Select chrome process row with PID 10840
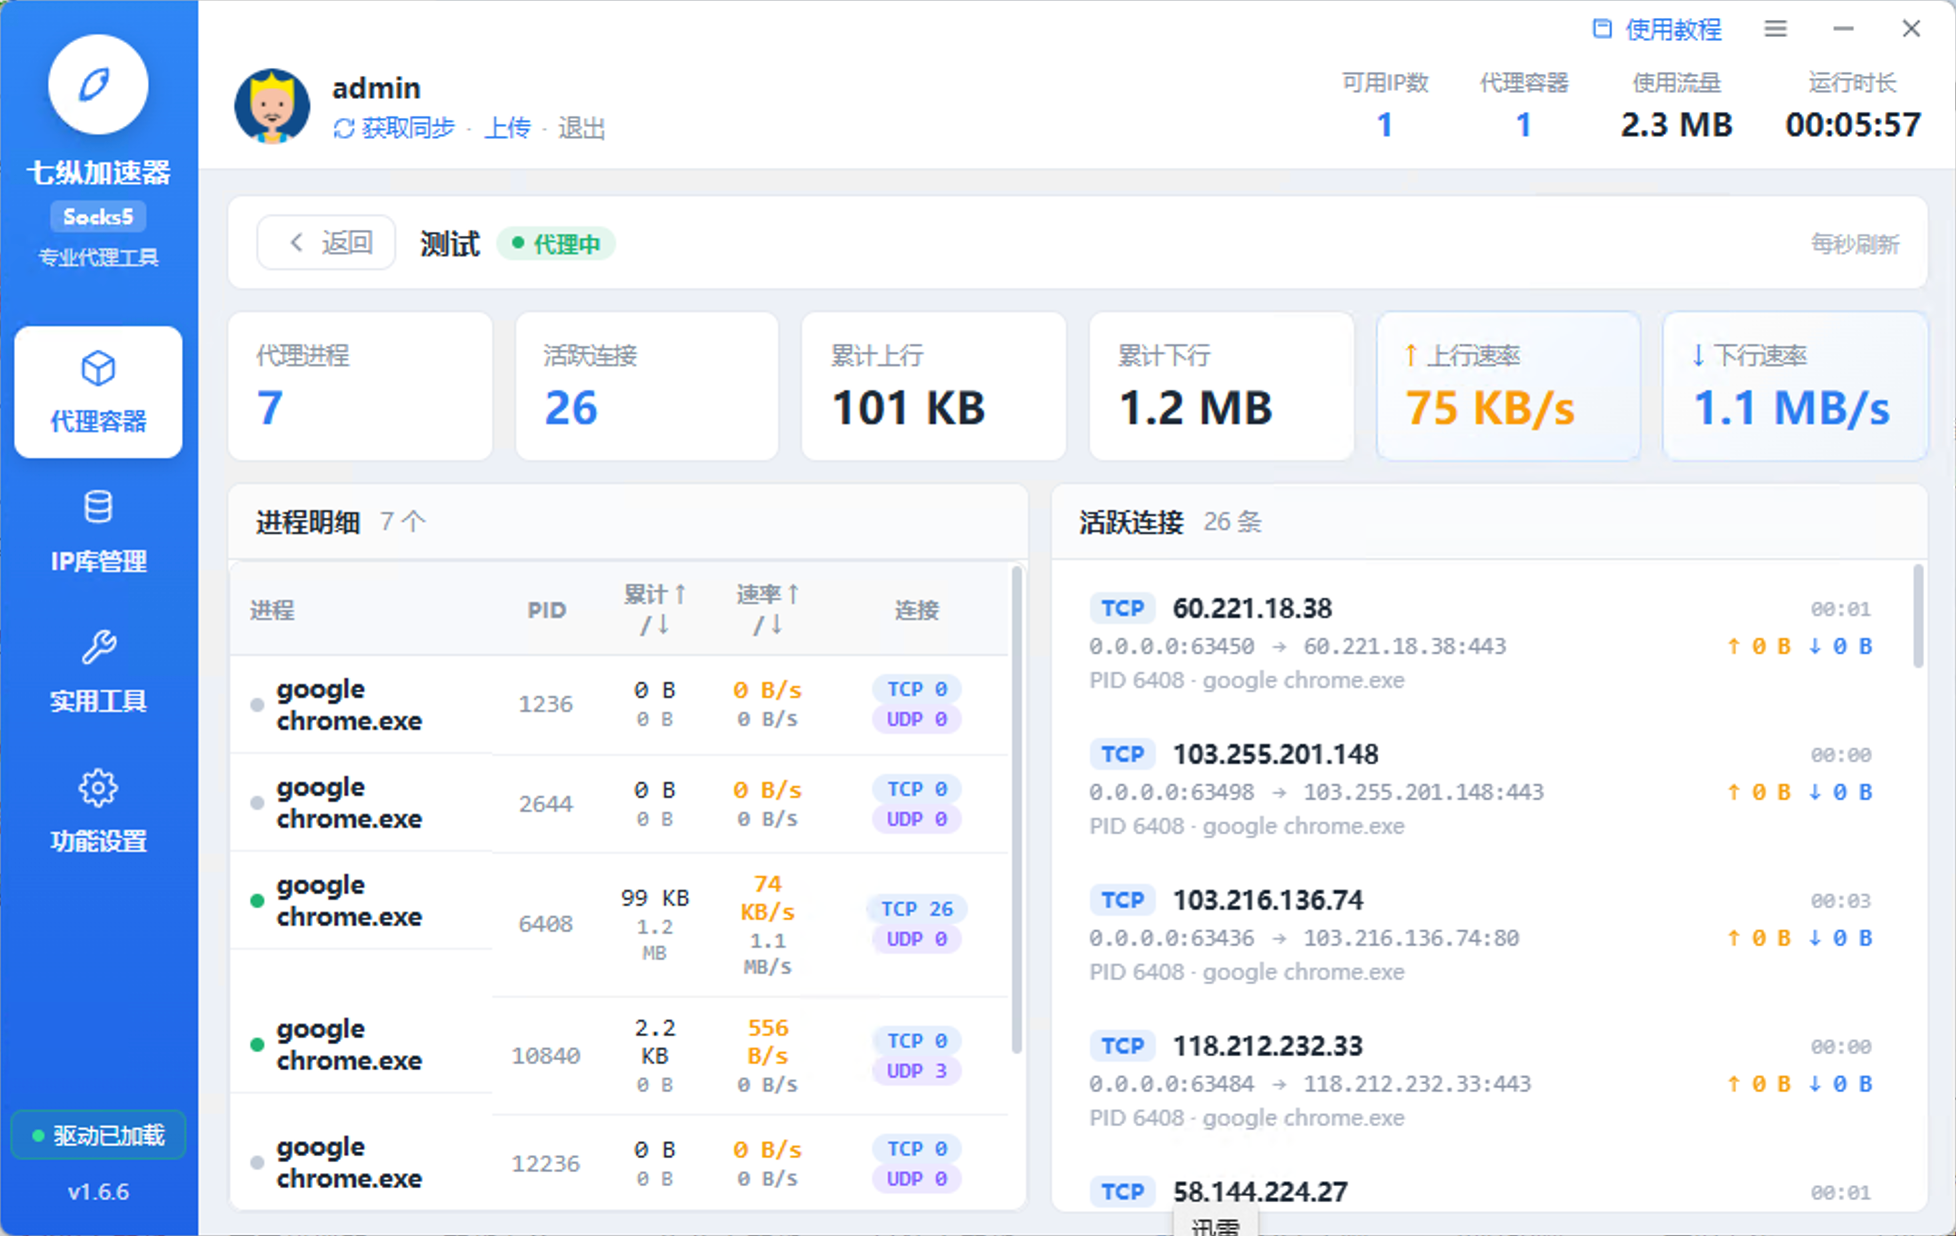1956x1236 pixels. tap(619, 1055)
